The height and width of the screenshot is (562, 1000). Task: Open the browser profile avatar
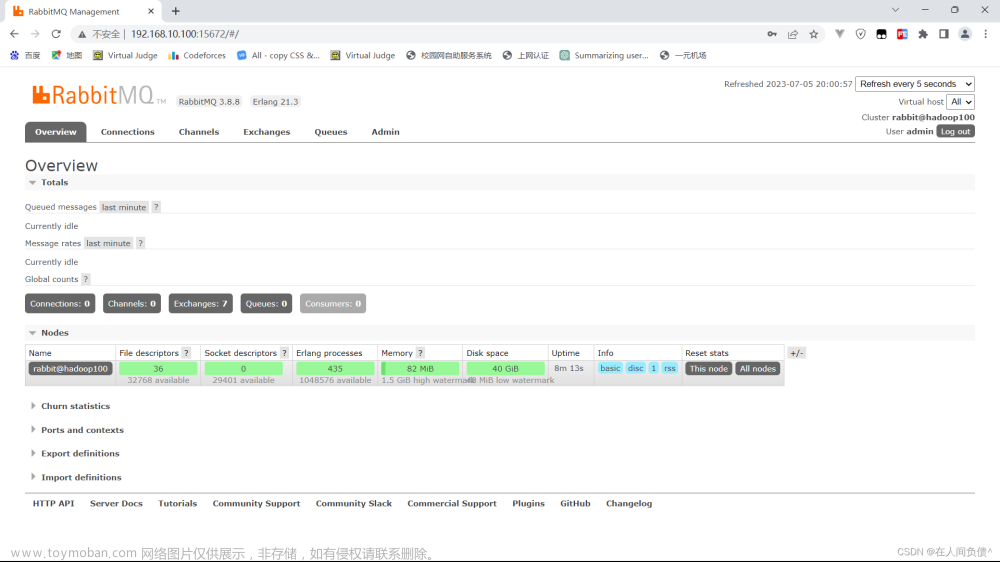965,34
